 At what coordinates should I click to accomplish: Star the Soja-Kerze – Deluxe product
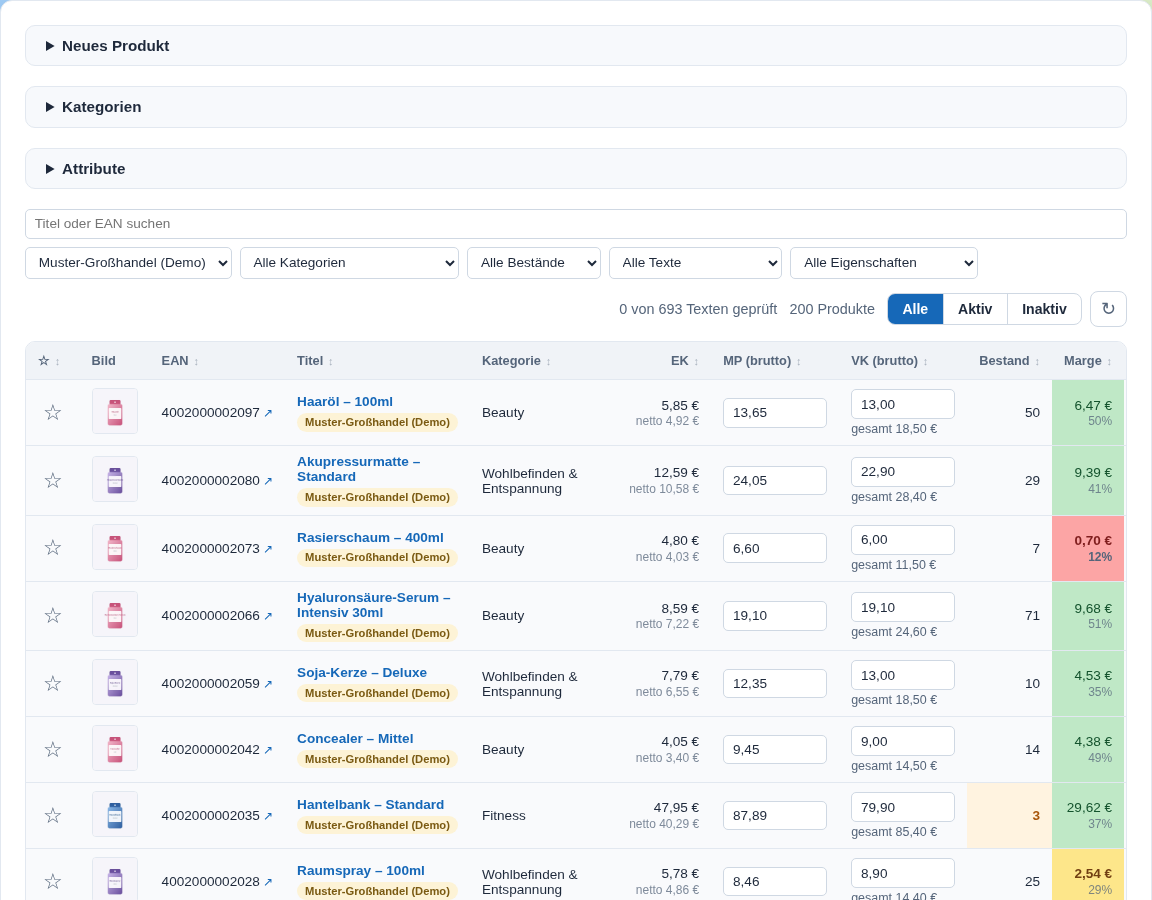(x=52, y=683)
